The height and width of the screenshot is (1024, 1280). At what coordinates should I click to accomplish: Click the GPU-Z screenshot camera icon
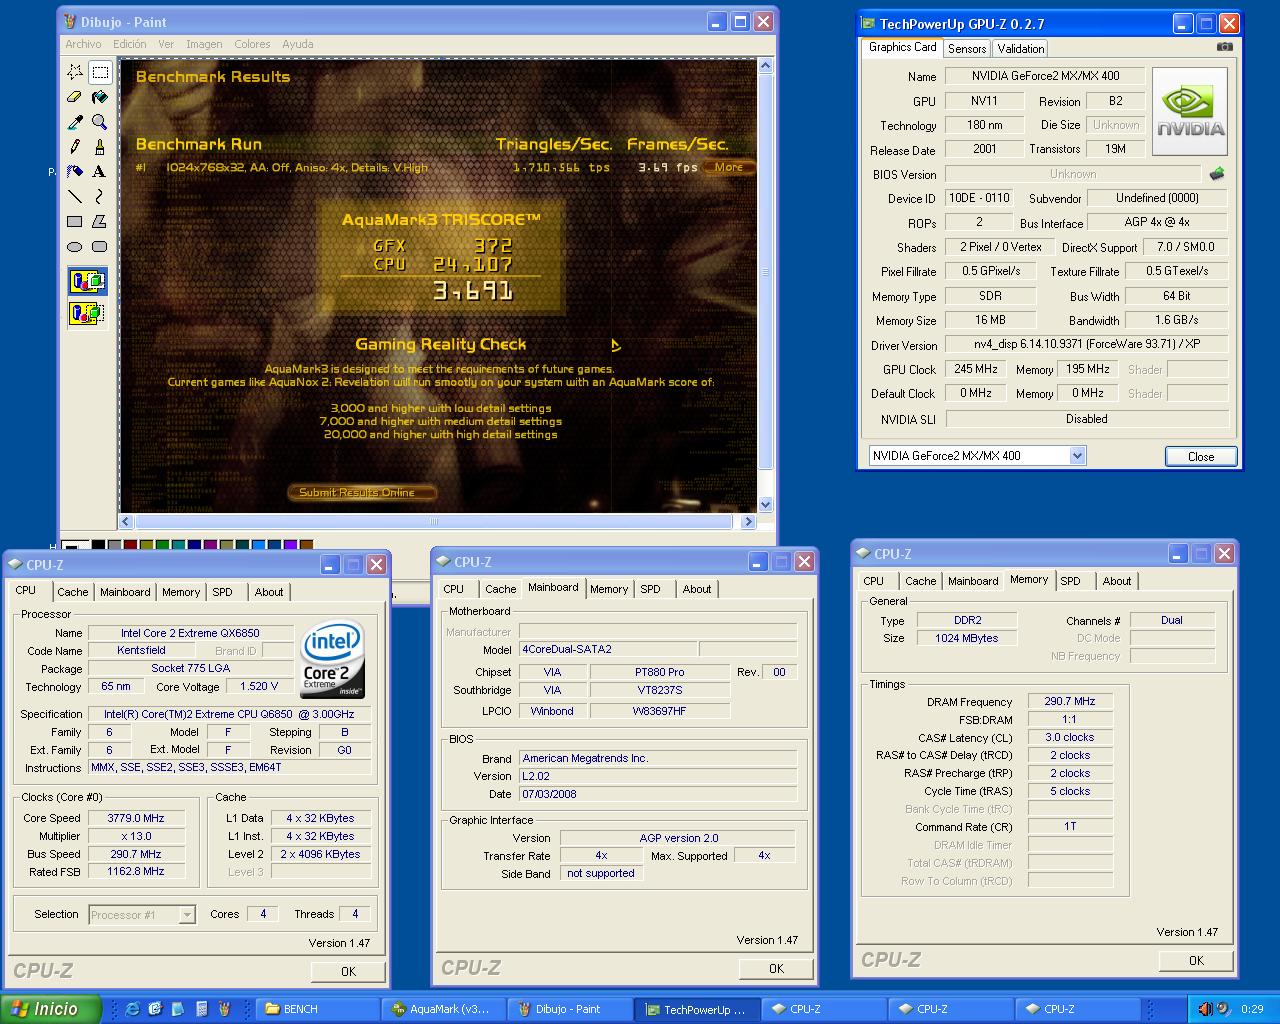coord(1225,47)
